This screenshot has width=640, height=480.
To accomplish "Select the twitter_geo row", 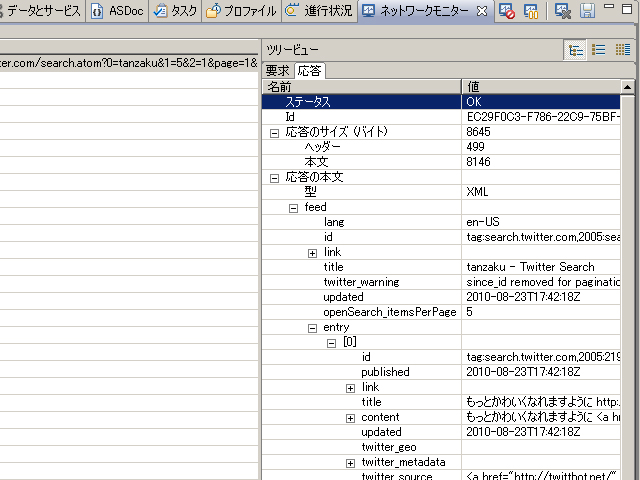I will (x=441, y=447).
